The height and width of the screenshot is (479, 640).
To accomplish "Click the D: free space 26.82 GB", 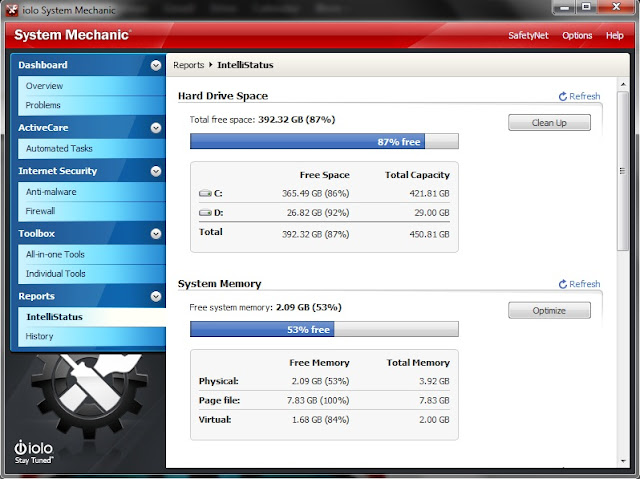I will coord(318,213).
